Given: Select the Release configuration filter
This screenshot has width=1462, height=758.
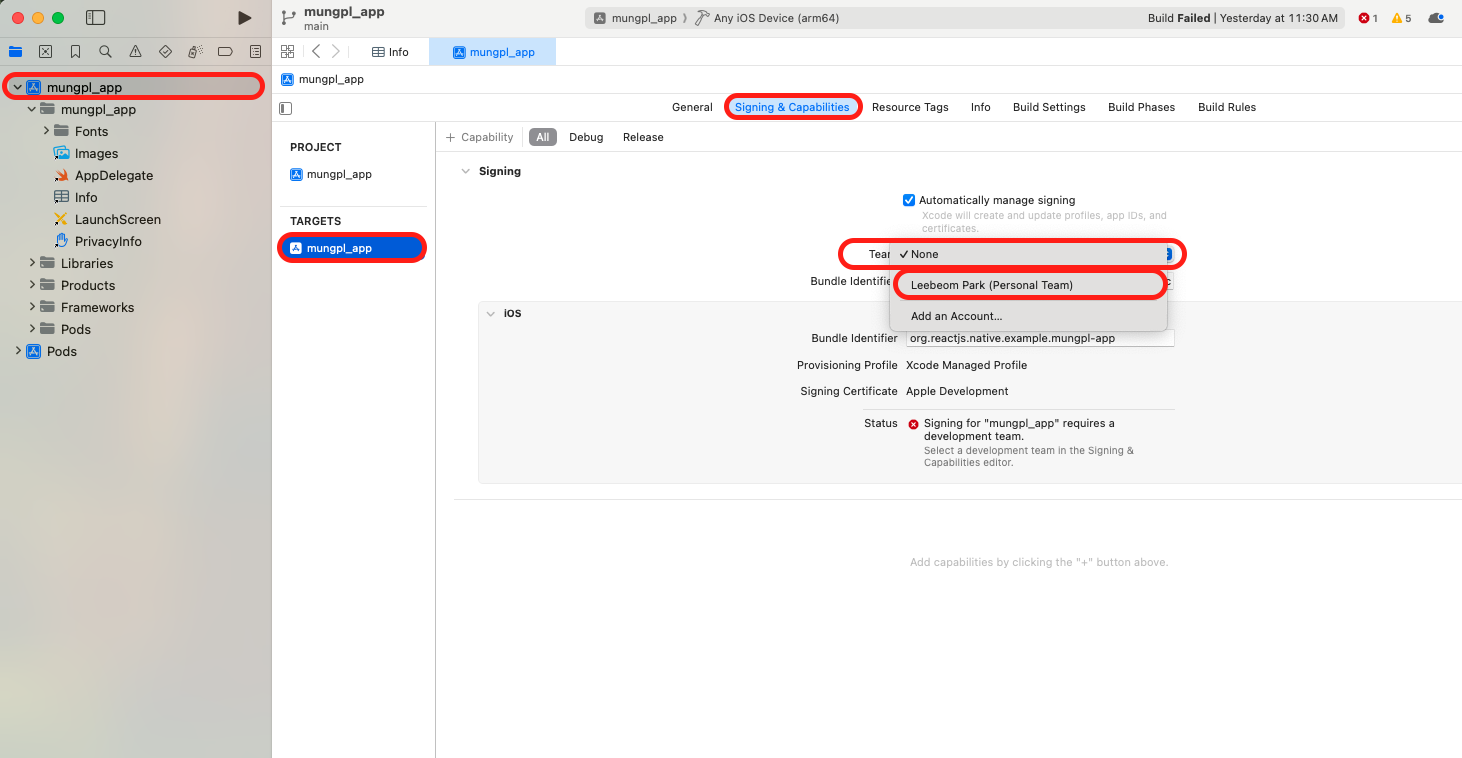Looking at the screenshot, I should point(643,137).
